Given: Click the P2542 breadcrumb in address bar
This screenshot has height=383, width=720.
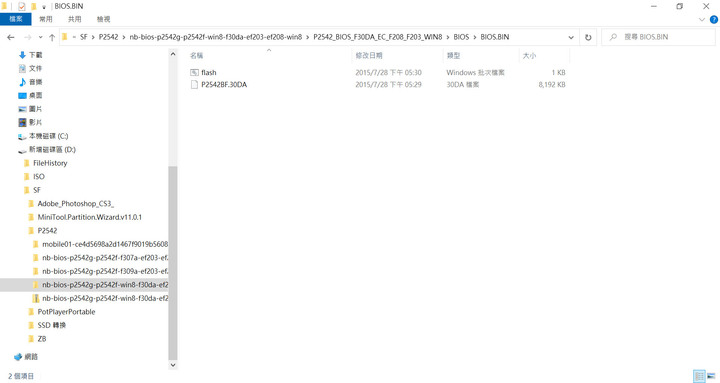Looking at the screenshot, I should coord(108,37).
